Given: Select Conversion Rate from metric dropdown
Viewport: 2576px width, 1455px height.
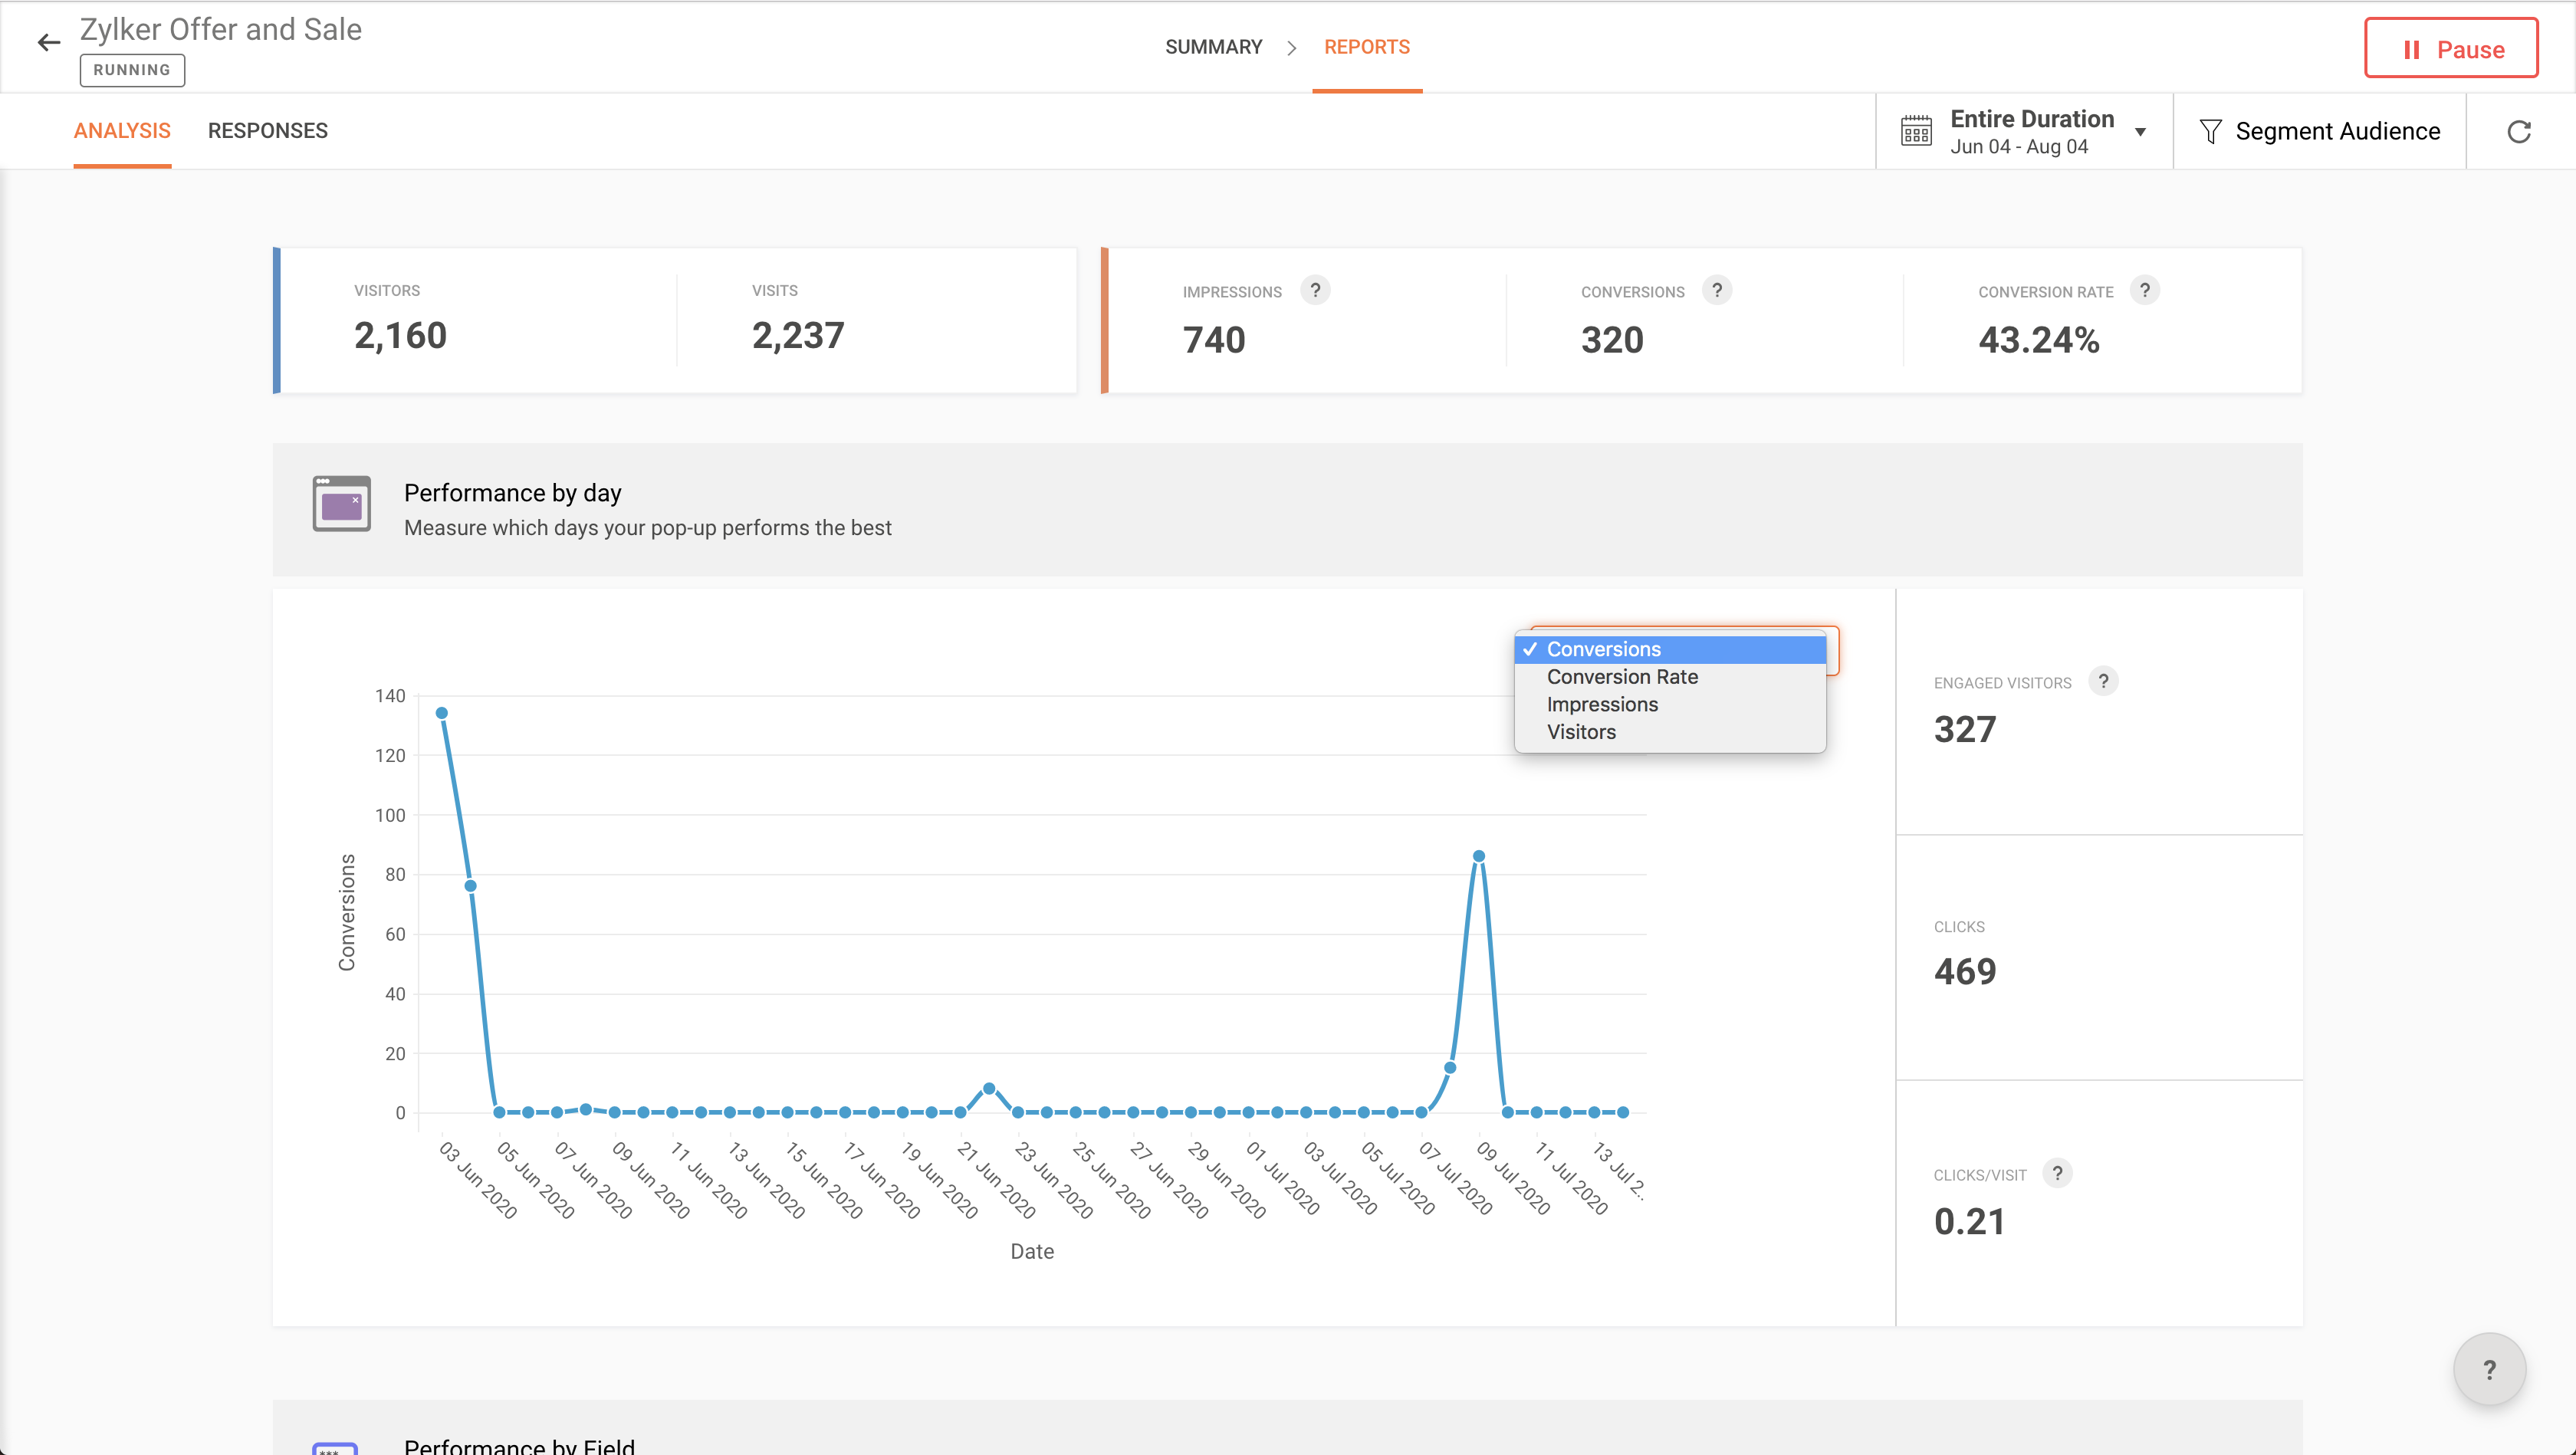Looking at the screenshot, I should (x=1622, y=677).
